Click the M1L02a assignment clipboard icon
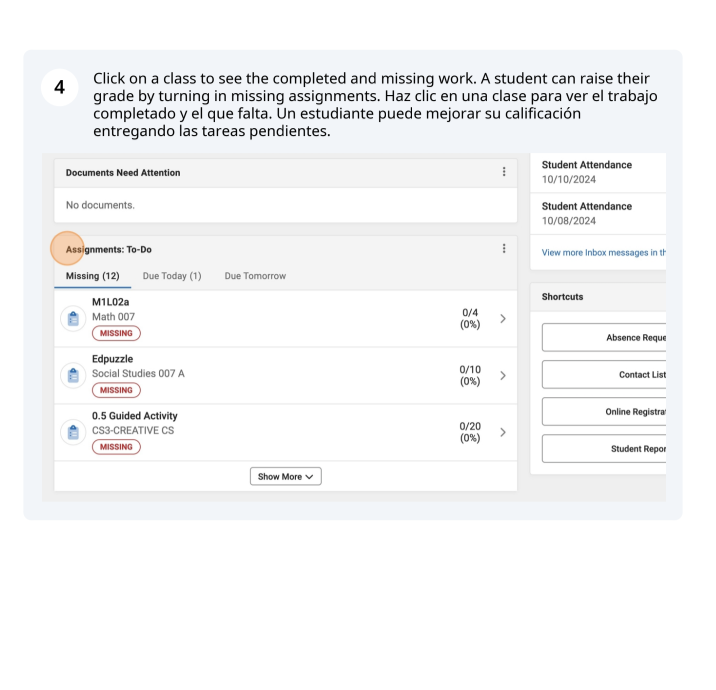The image size is (716, 690). point(71,318)
